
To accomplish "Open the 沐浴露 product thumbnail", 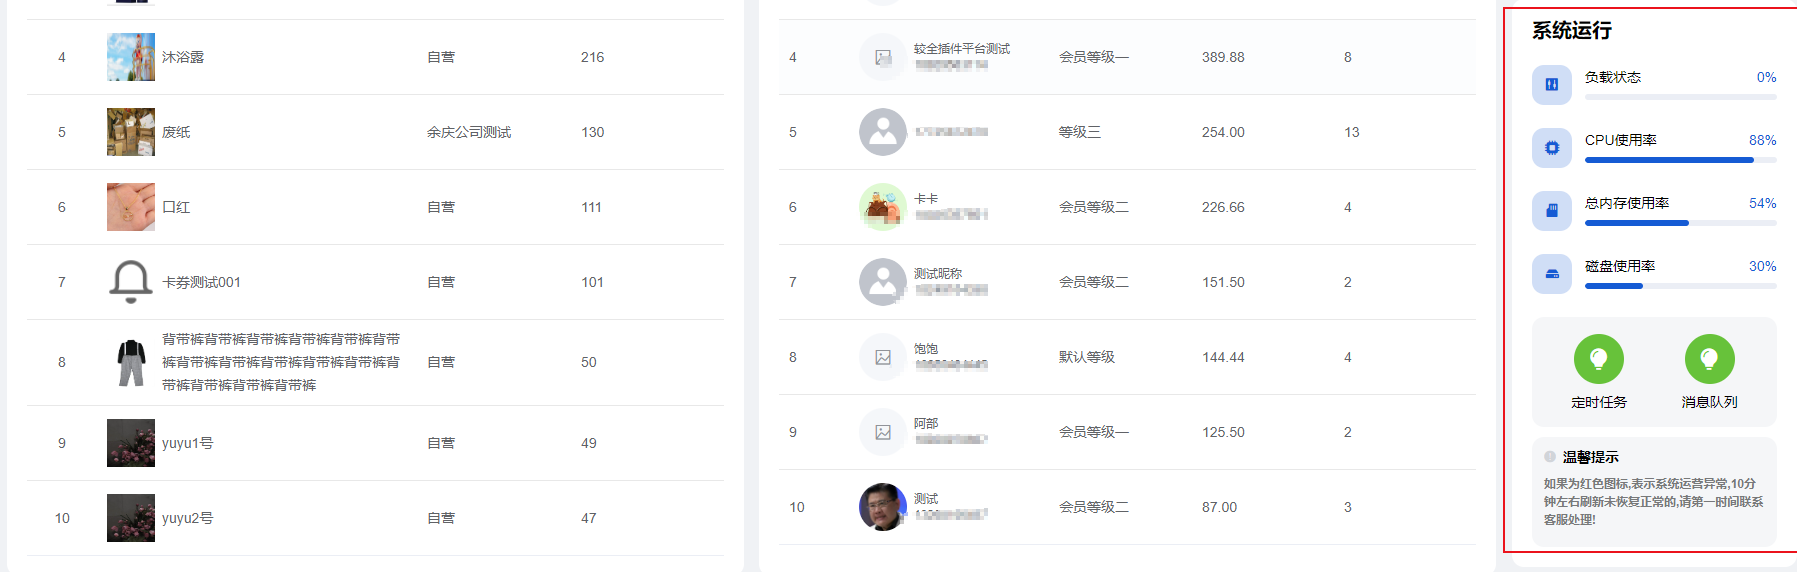I will pyautogui.click(x=131, y=57).
